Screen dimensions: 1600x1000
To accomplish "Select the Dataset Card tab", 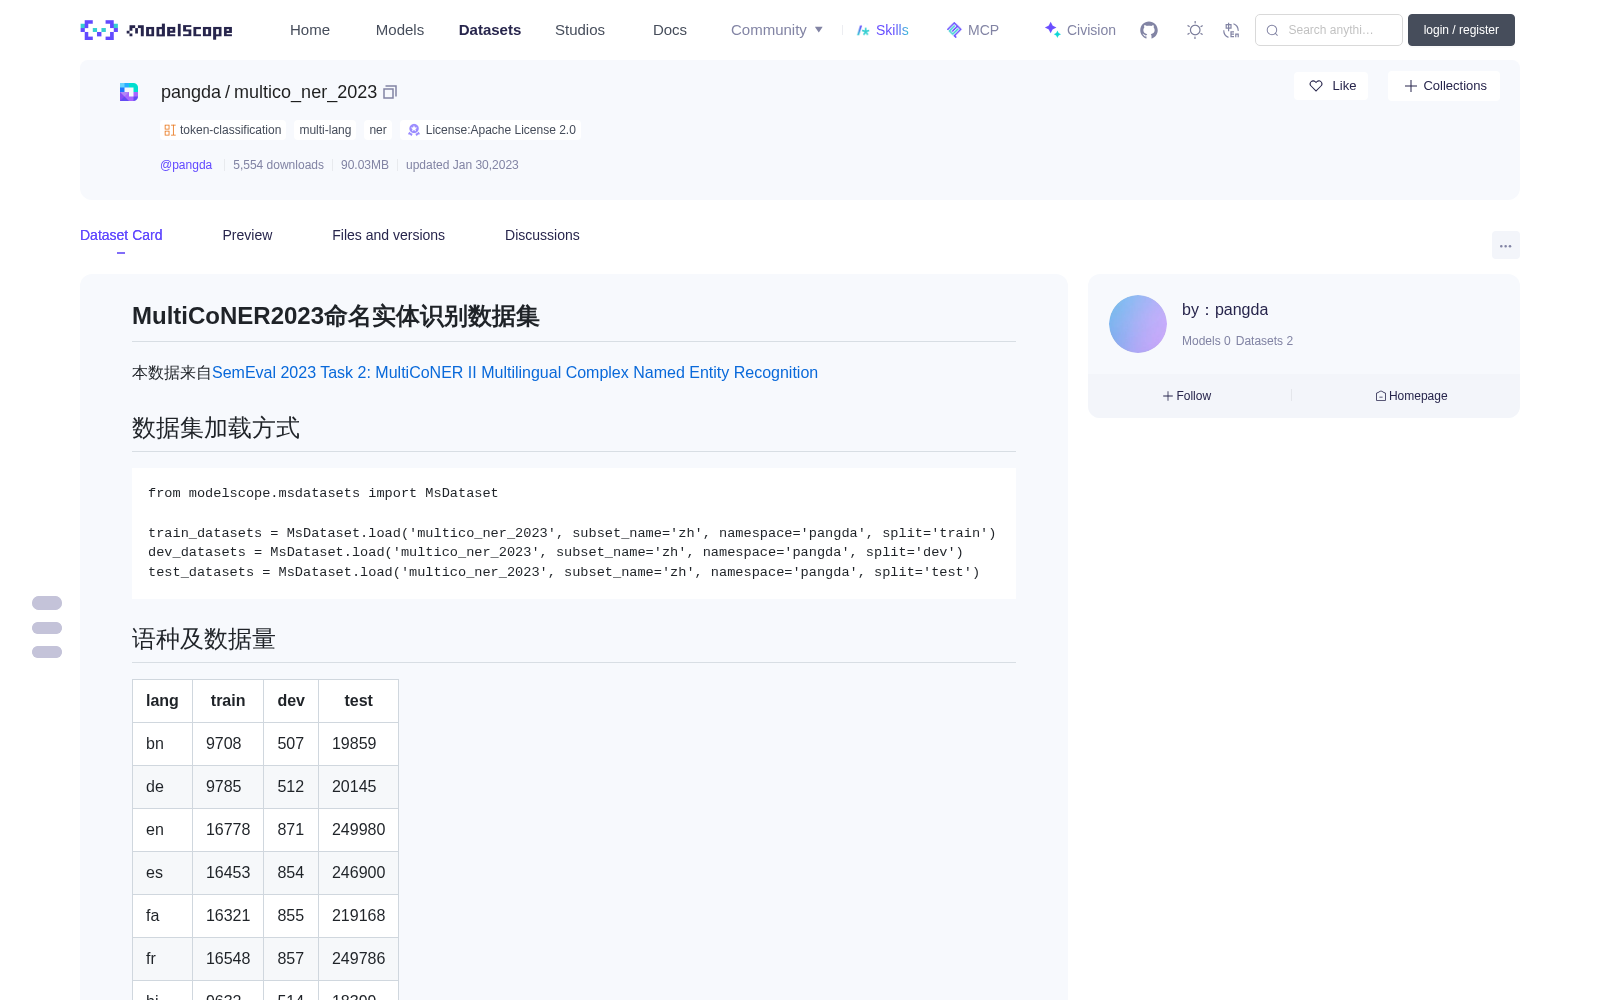I will [x=121, y=235].
